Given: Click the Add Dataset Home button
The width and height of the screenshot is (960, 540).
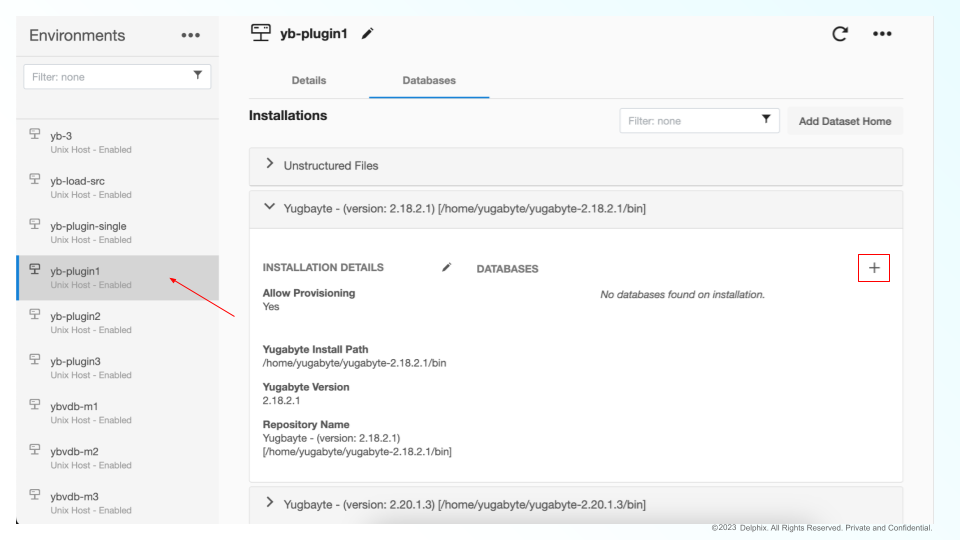Looking at the screenshot, I should click(x=844, y=121).
